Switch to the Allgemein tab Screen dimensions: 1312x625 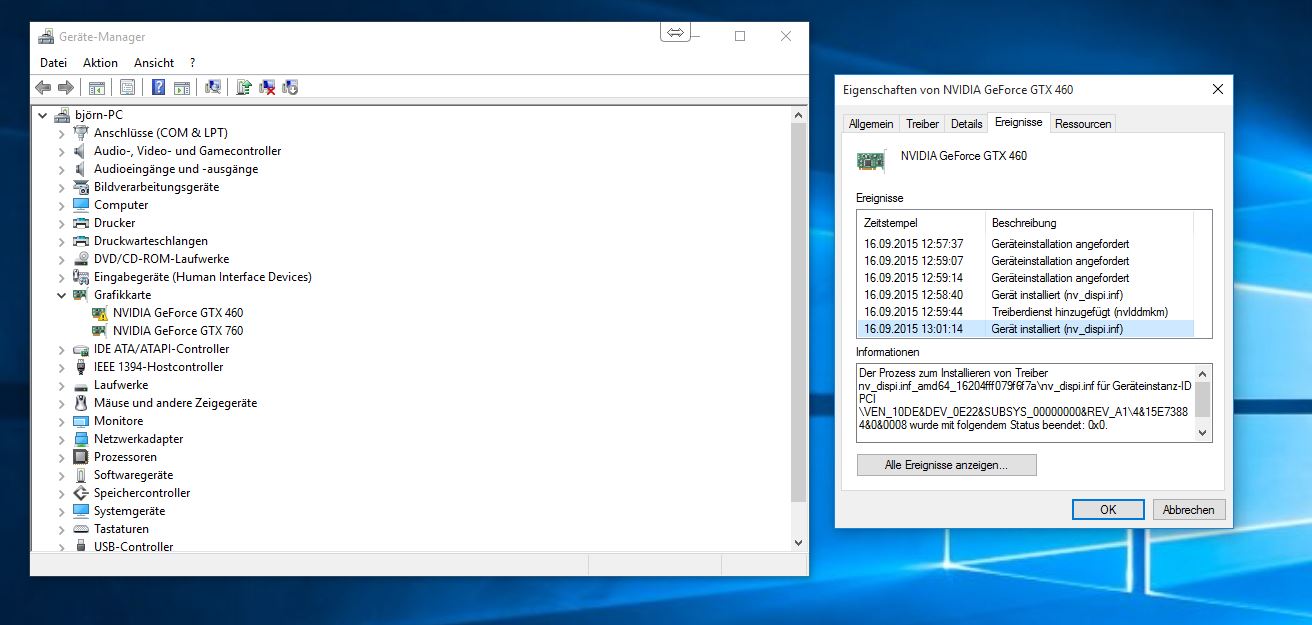coord(871,124)
